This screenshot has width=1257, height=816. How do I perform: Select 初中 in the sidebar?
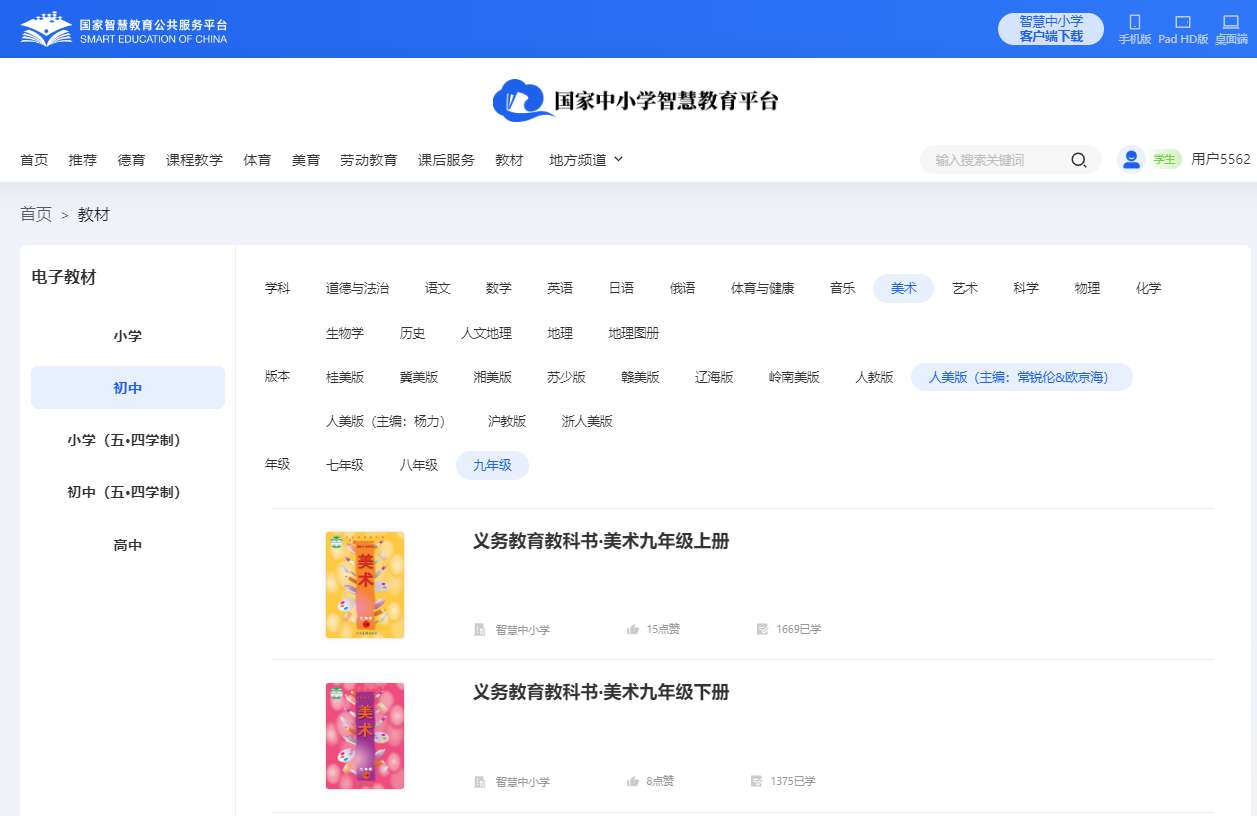(x=128, y=388)
